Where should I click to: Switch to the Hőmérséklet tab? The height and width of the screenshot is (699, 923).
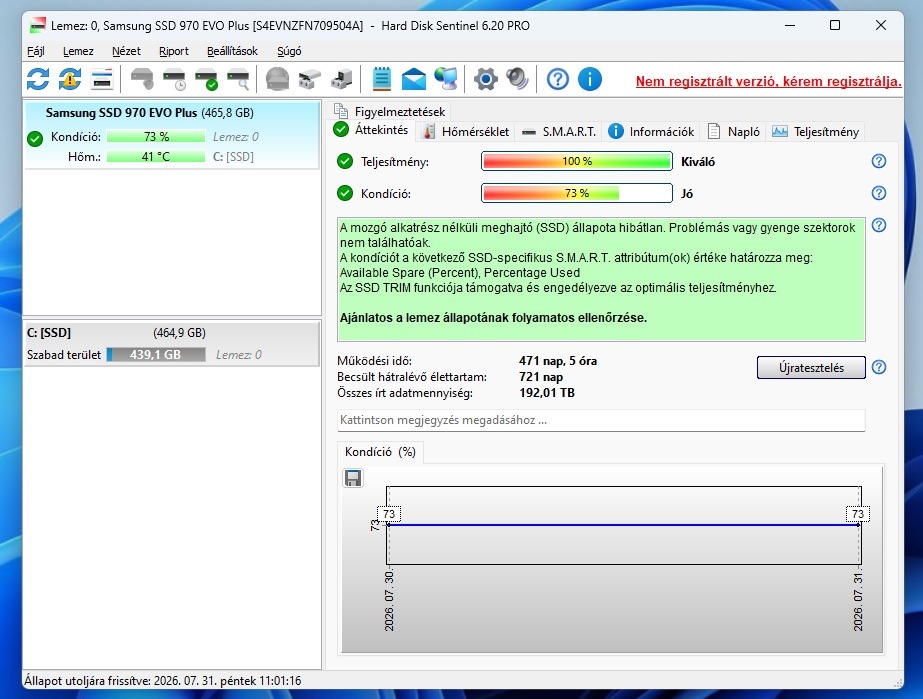coord(466,132)
